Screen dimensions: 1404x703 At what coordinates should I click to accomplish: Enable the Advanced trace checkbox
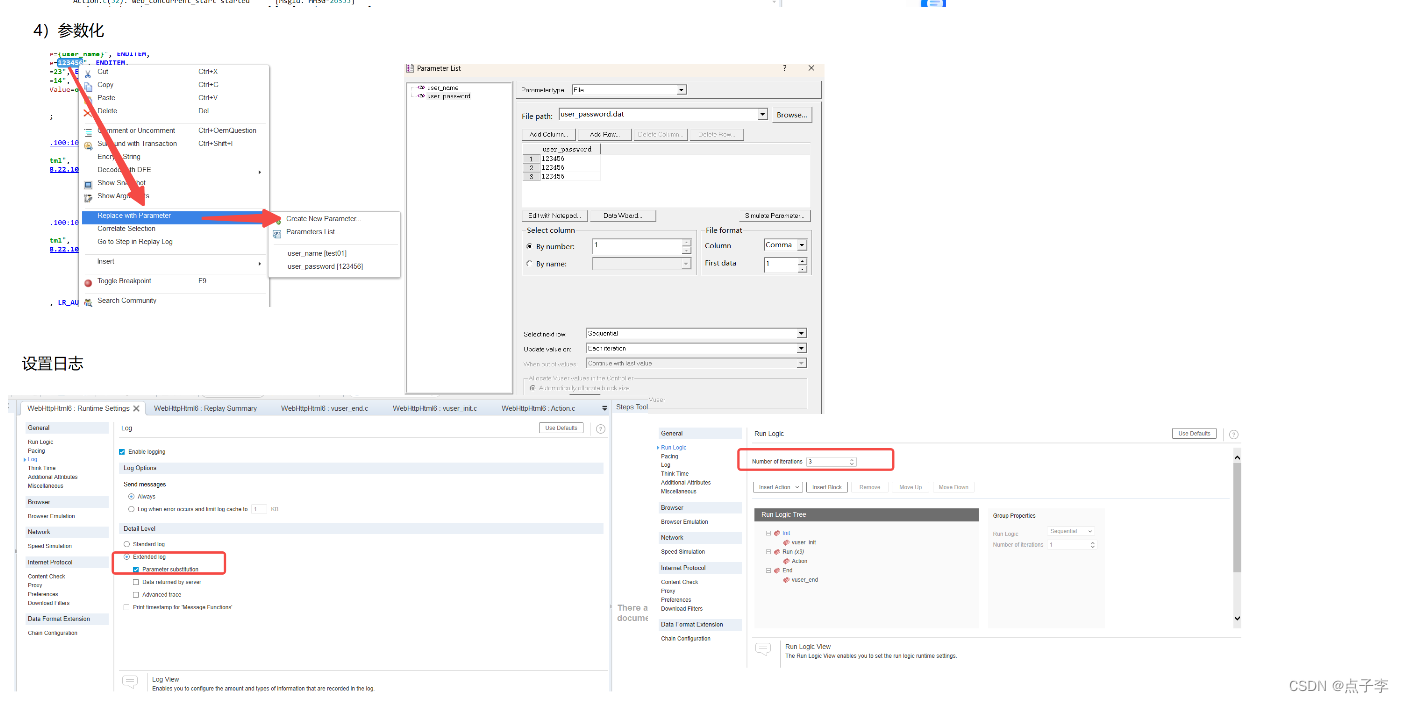point(136,595)
